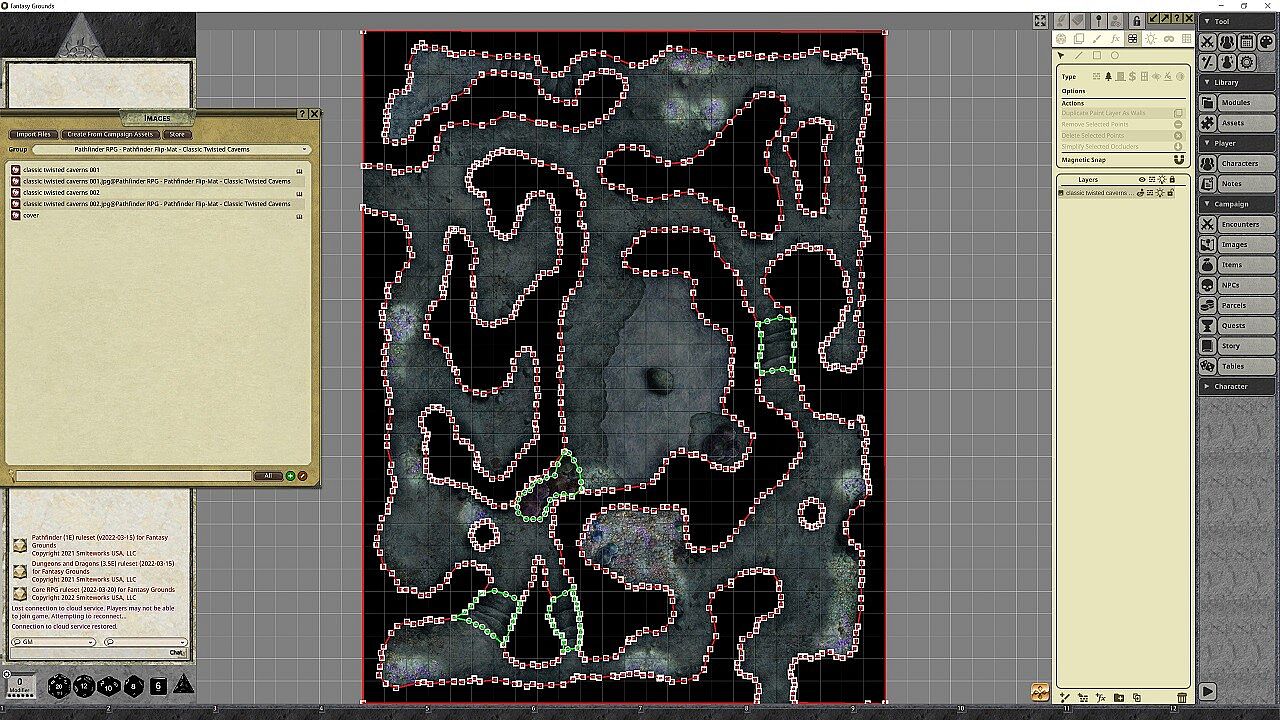Viewport: 1280px width, 720px height.
Task: Delete layer with the trash icon
Action: [x=1182, y=698]
